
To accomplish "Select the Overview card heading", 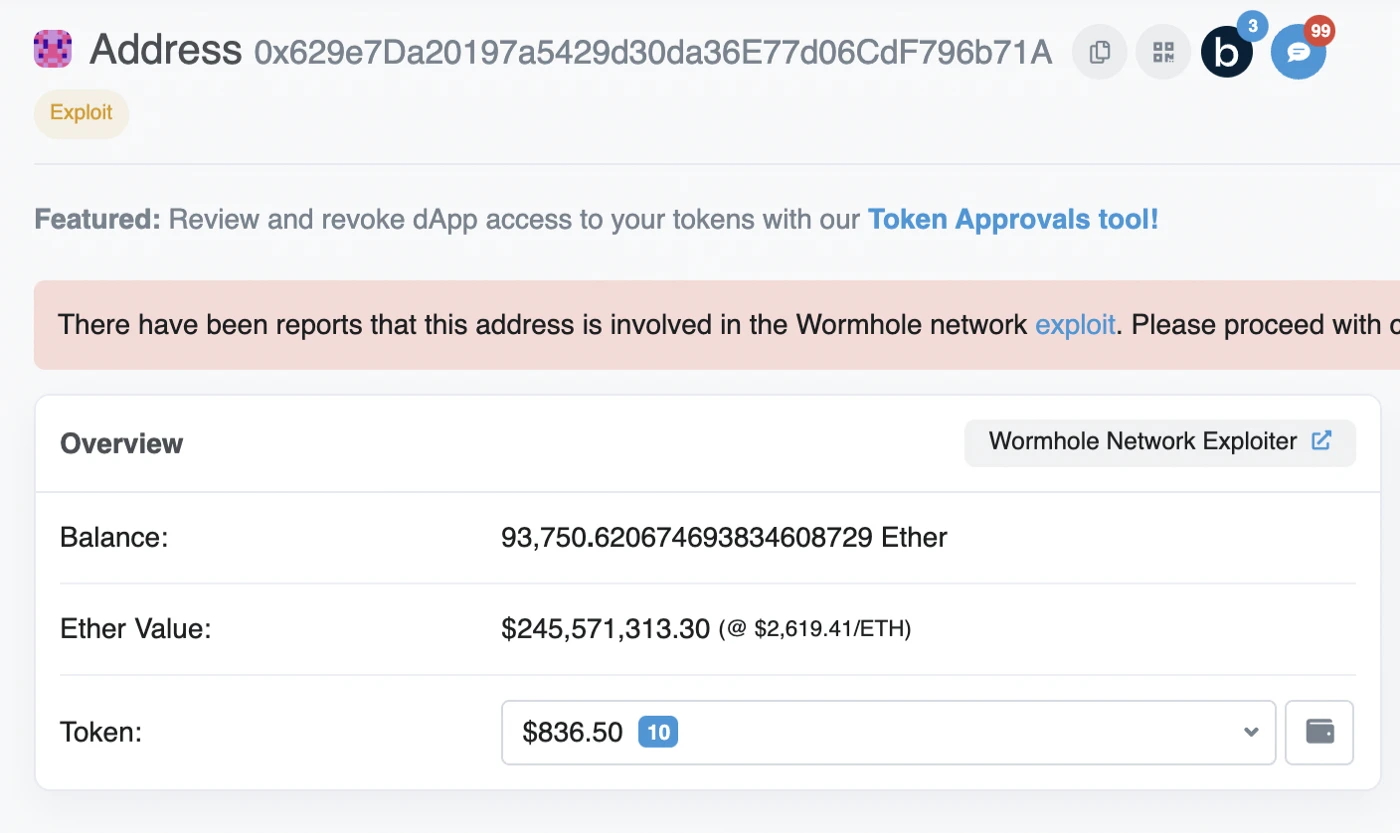I will (x=121, y=443).
